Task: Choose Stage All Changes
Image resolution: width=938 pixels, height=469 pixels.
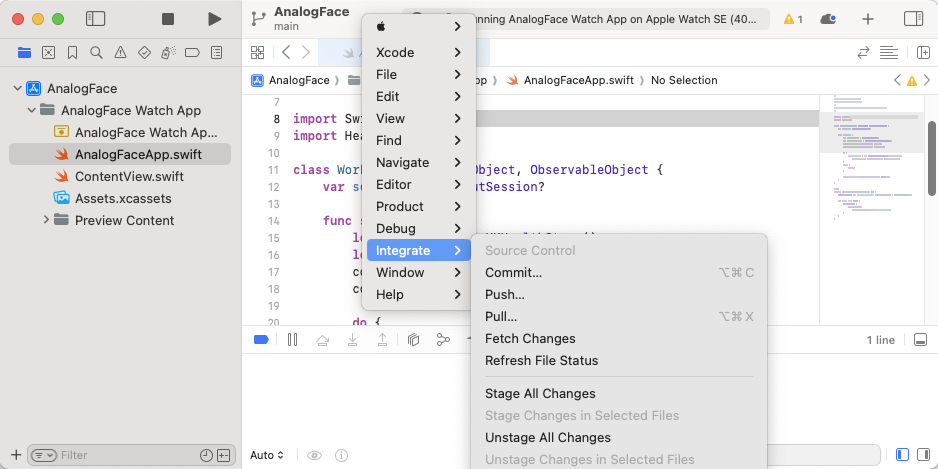Action: coord(619,394)
